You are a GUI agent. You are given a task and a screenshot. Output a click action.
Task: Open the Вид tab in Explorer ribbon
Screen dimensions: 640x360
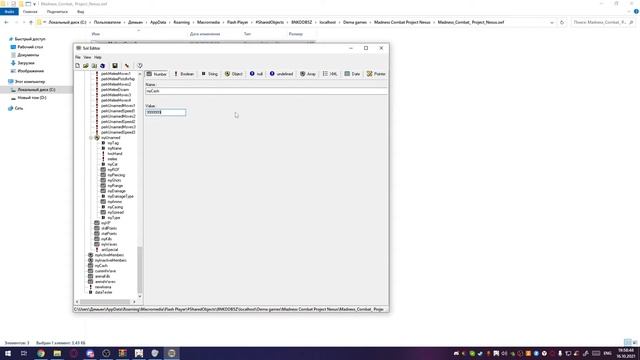point(80,12)
